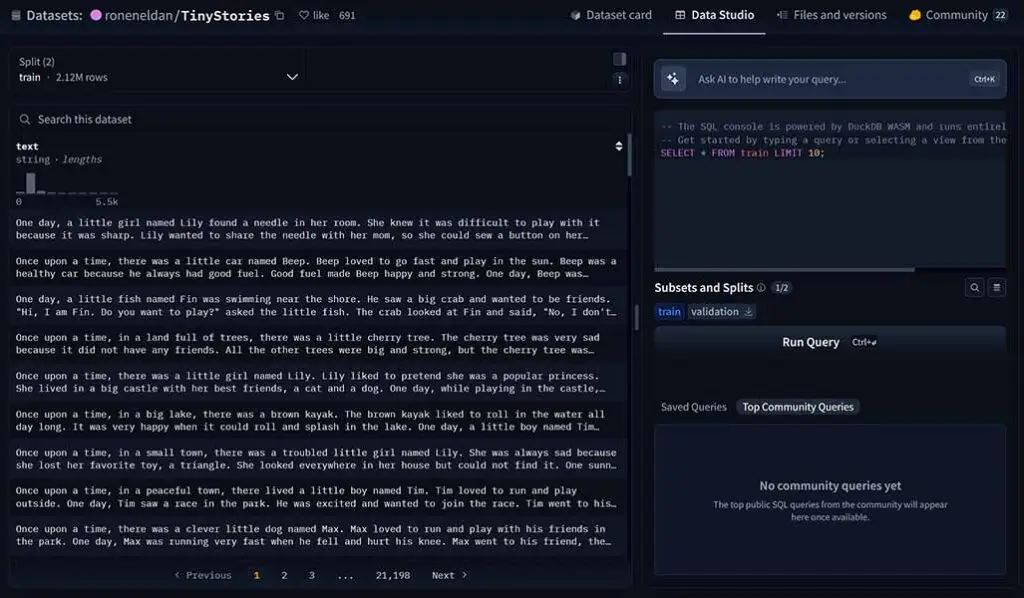Select the row about Lily finding a needle

click(319, 229)
